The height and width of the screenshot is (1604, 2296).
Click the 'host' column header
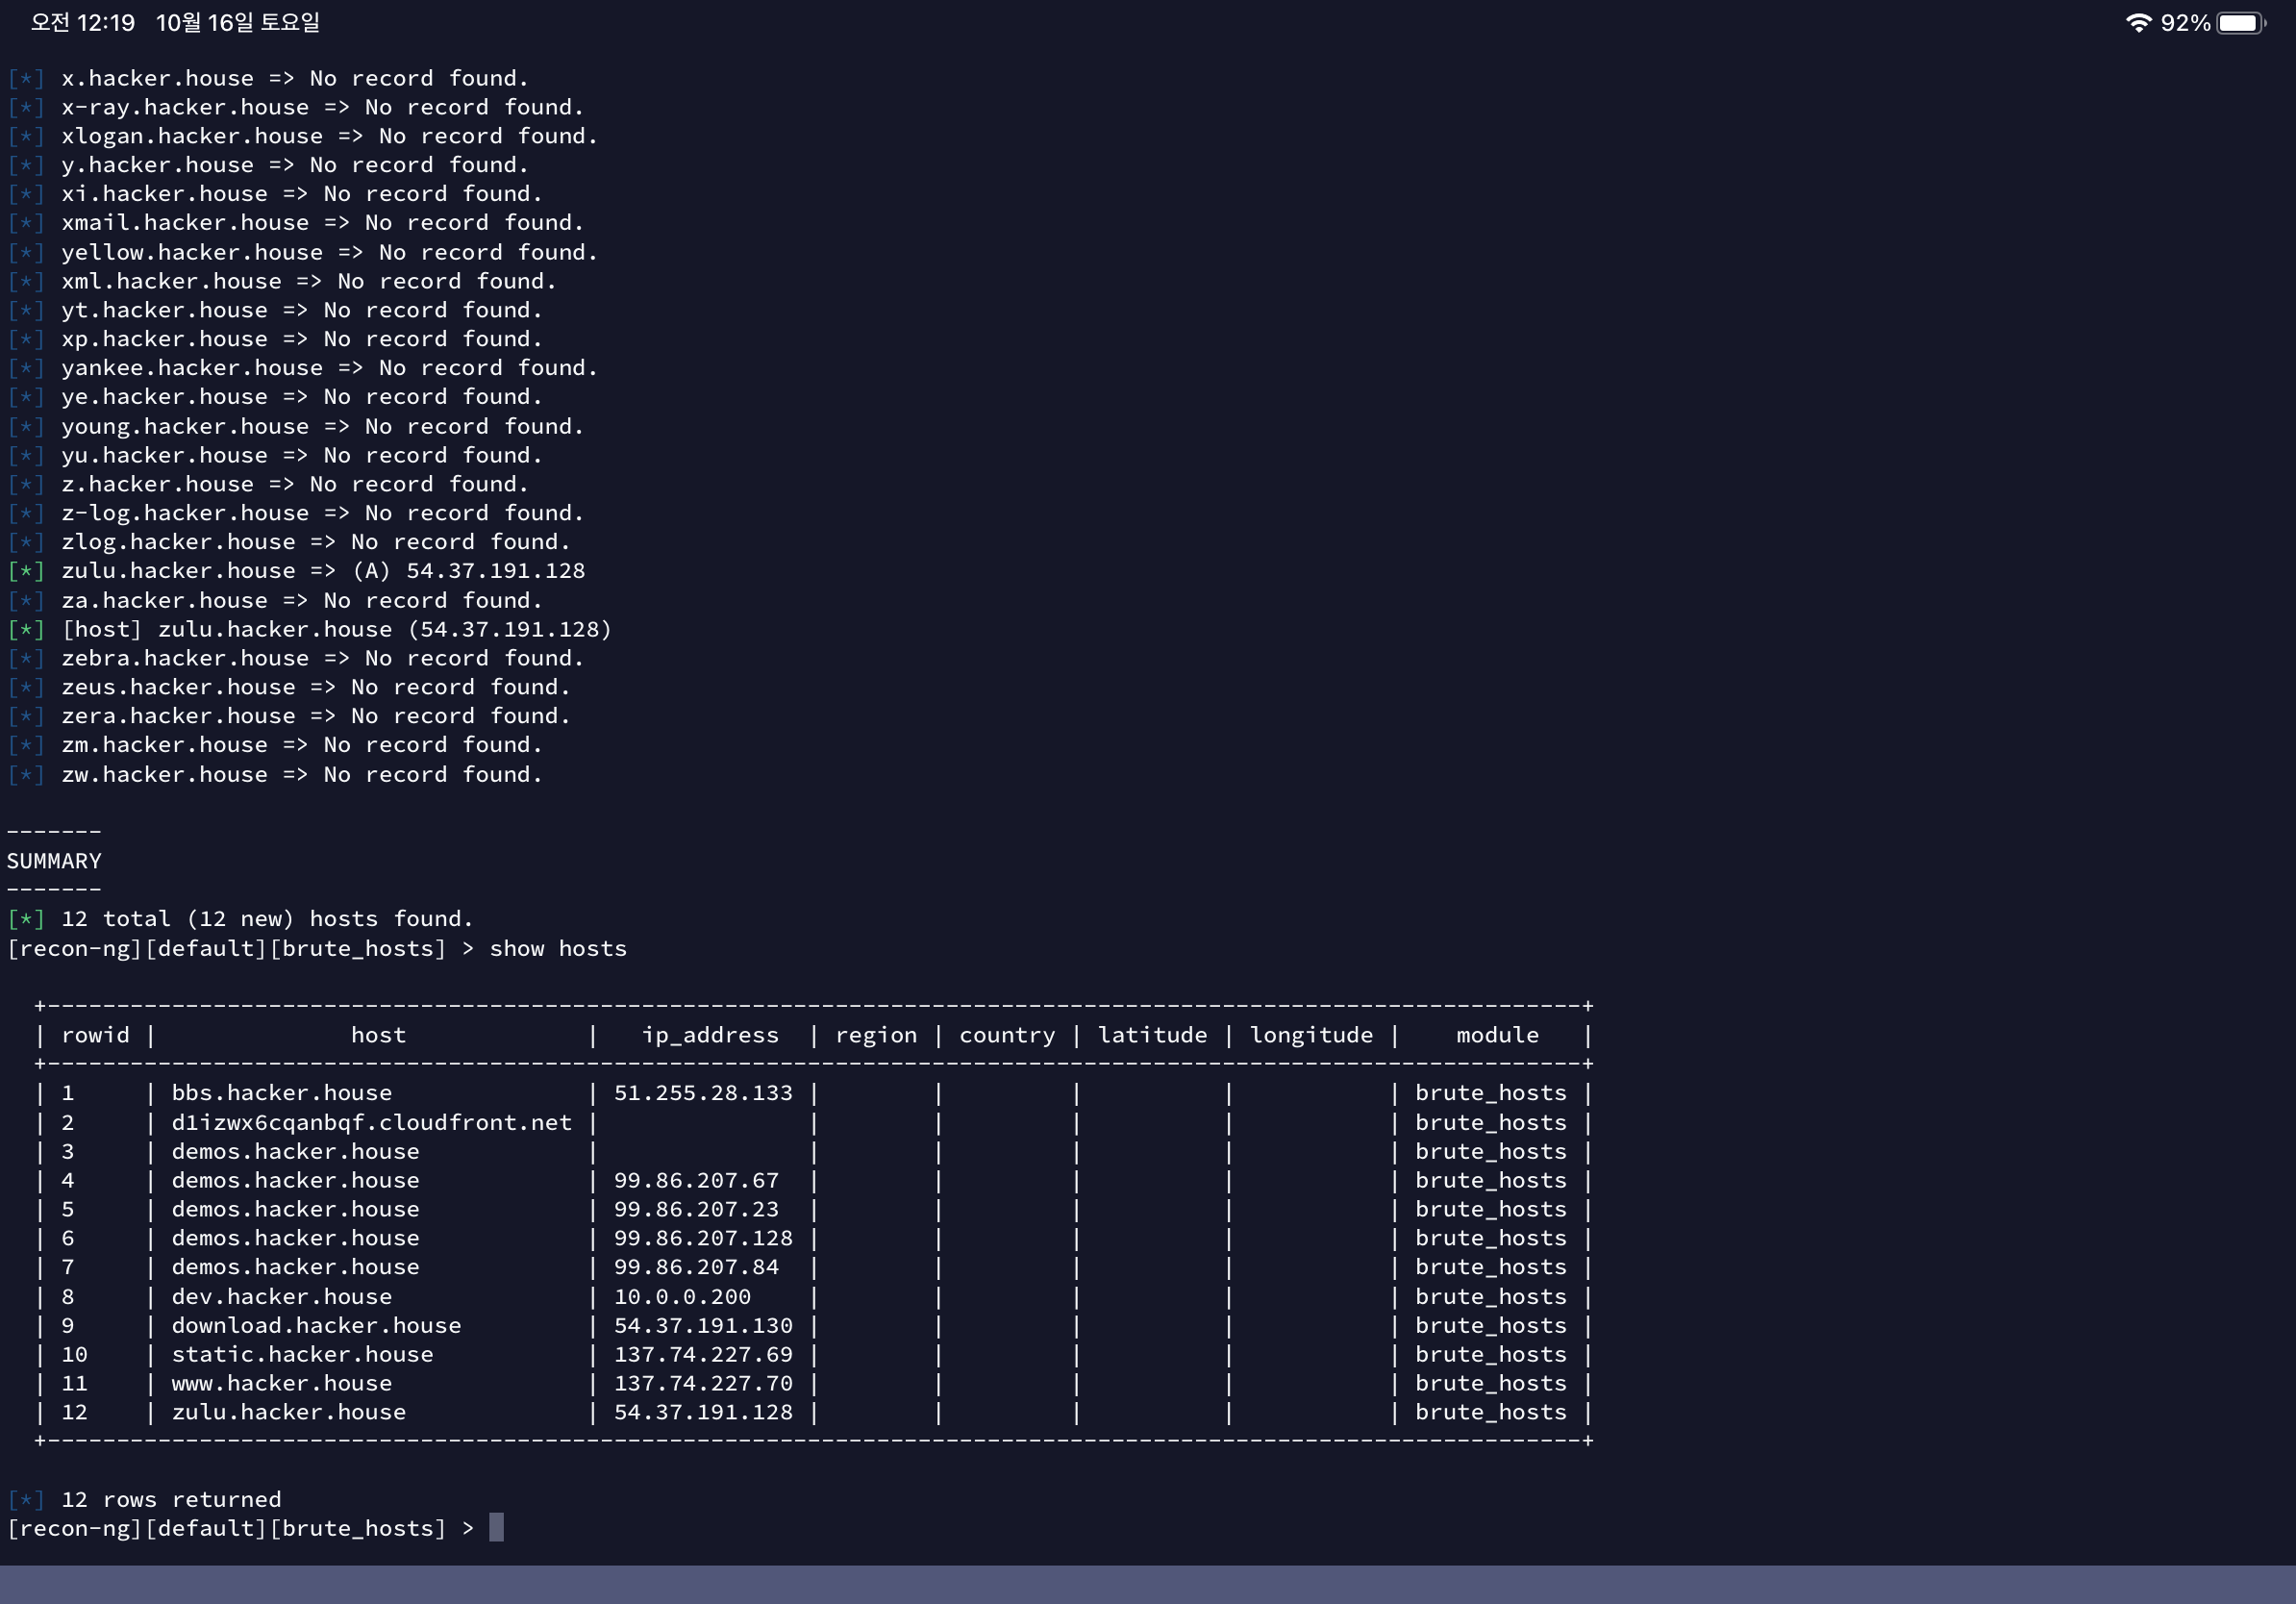[378, 1035]
